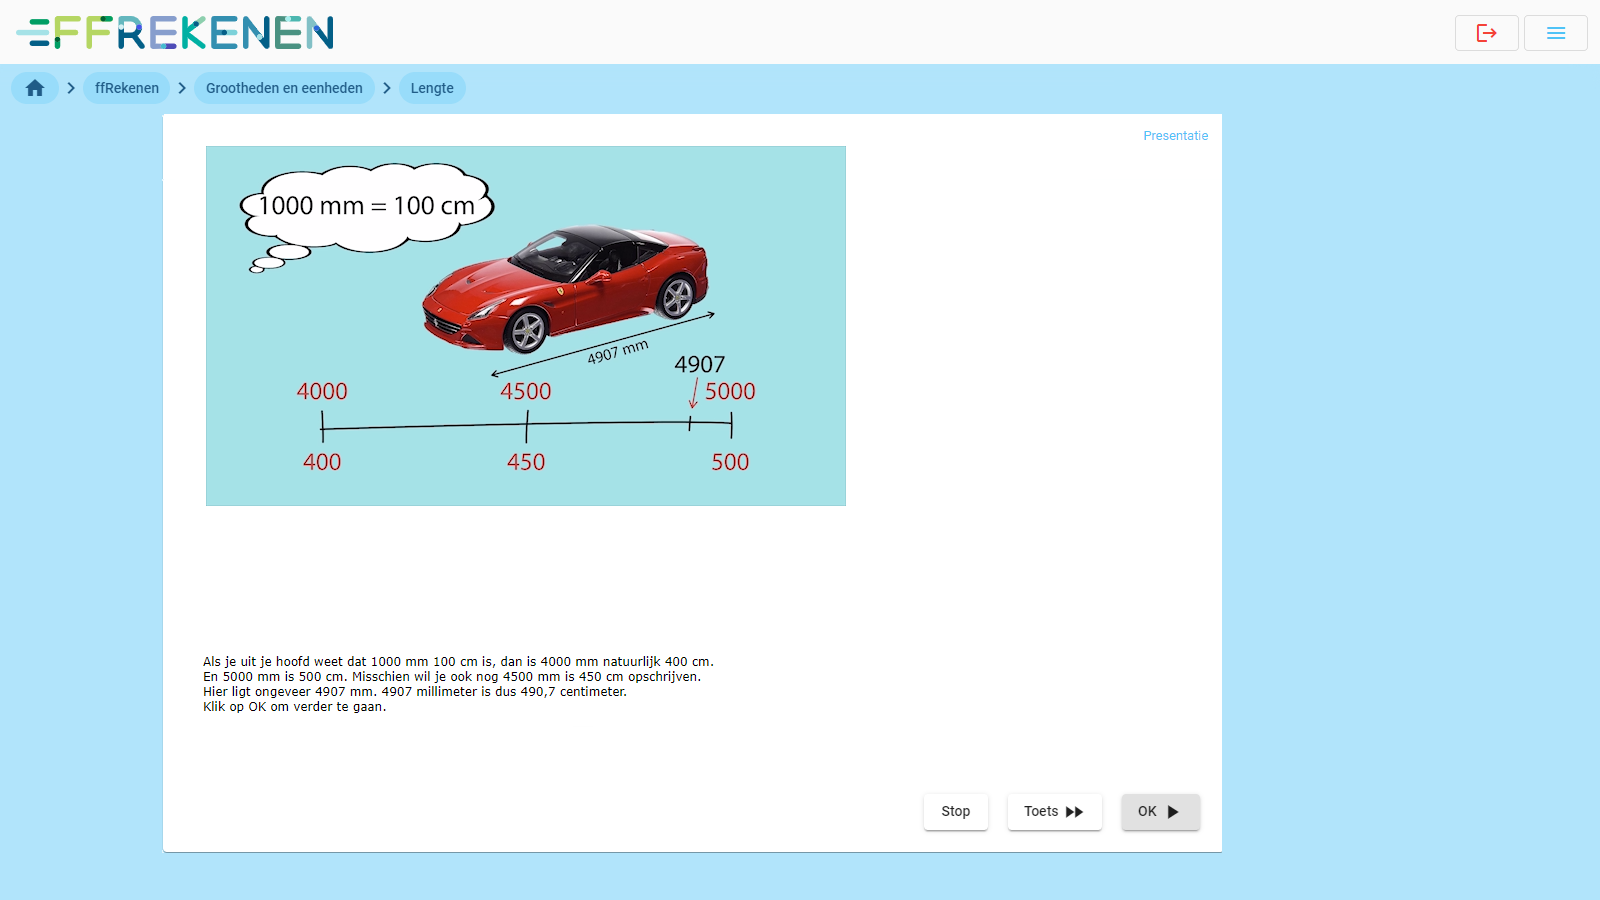Click the Stop button
Viewport: 1600px width, 900px height.
(956, 812)
